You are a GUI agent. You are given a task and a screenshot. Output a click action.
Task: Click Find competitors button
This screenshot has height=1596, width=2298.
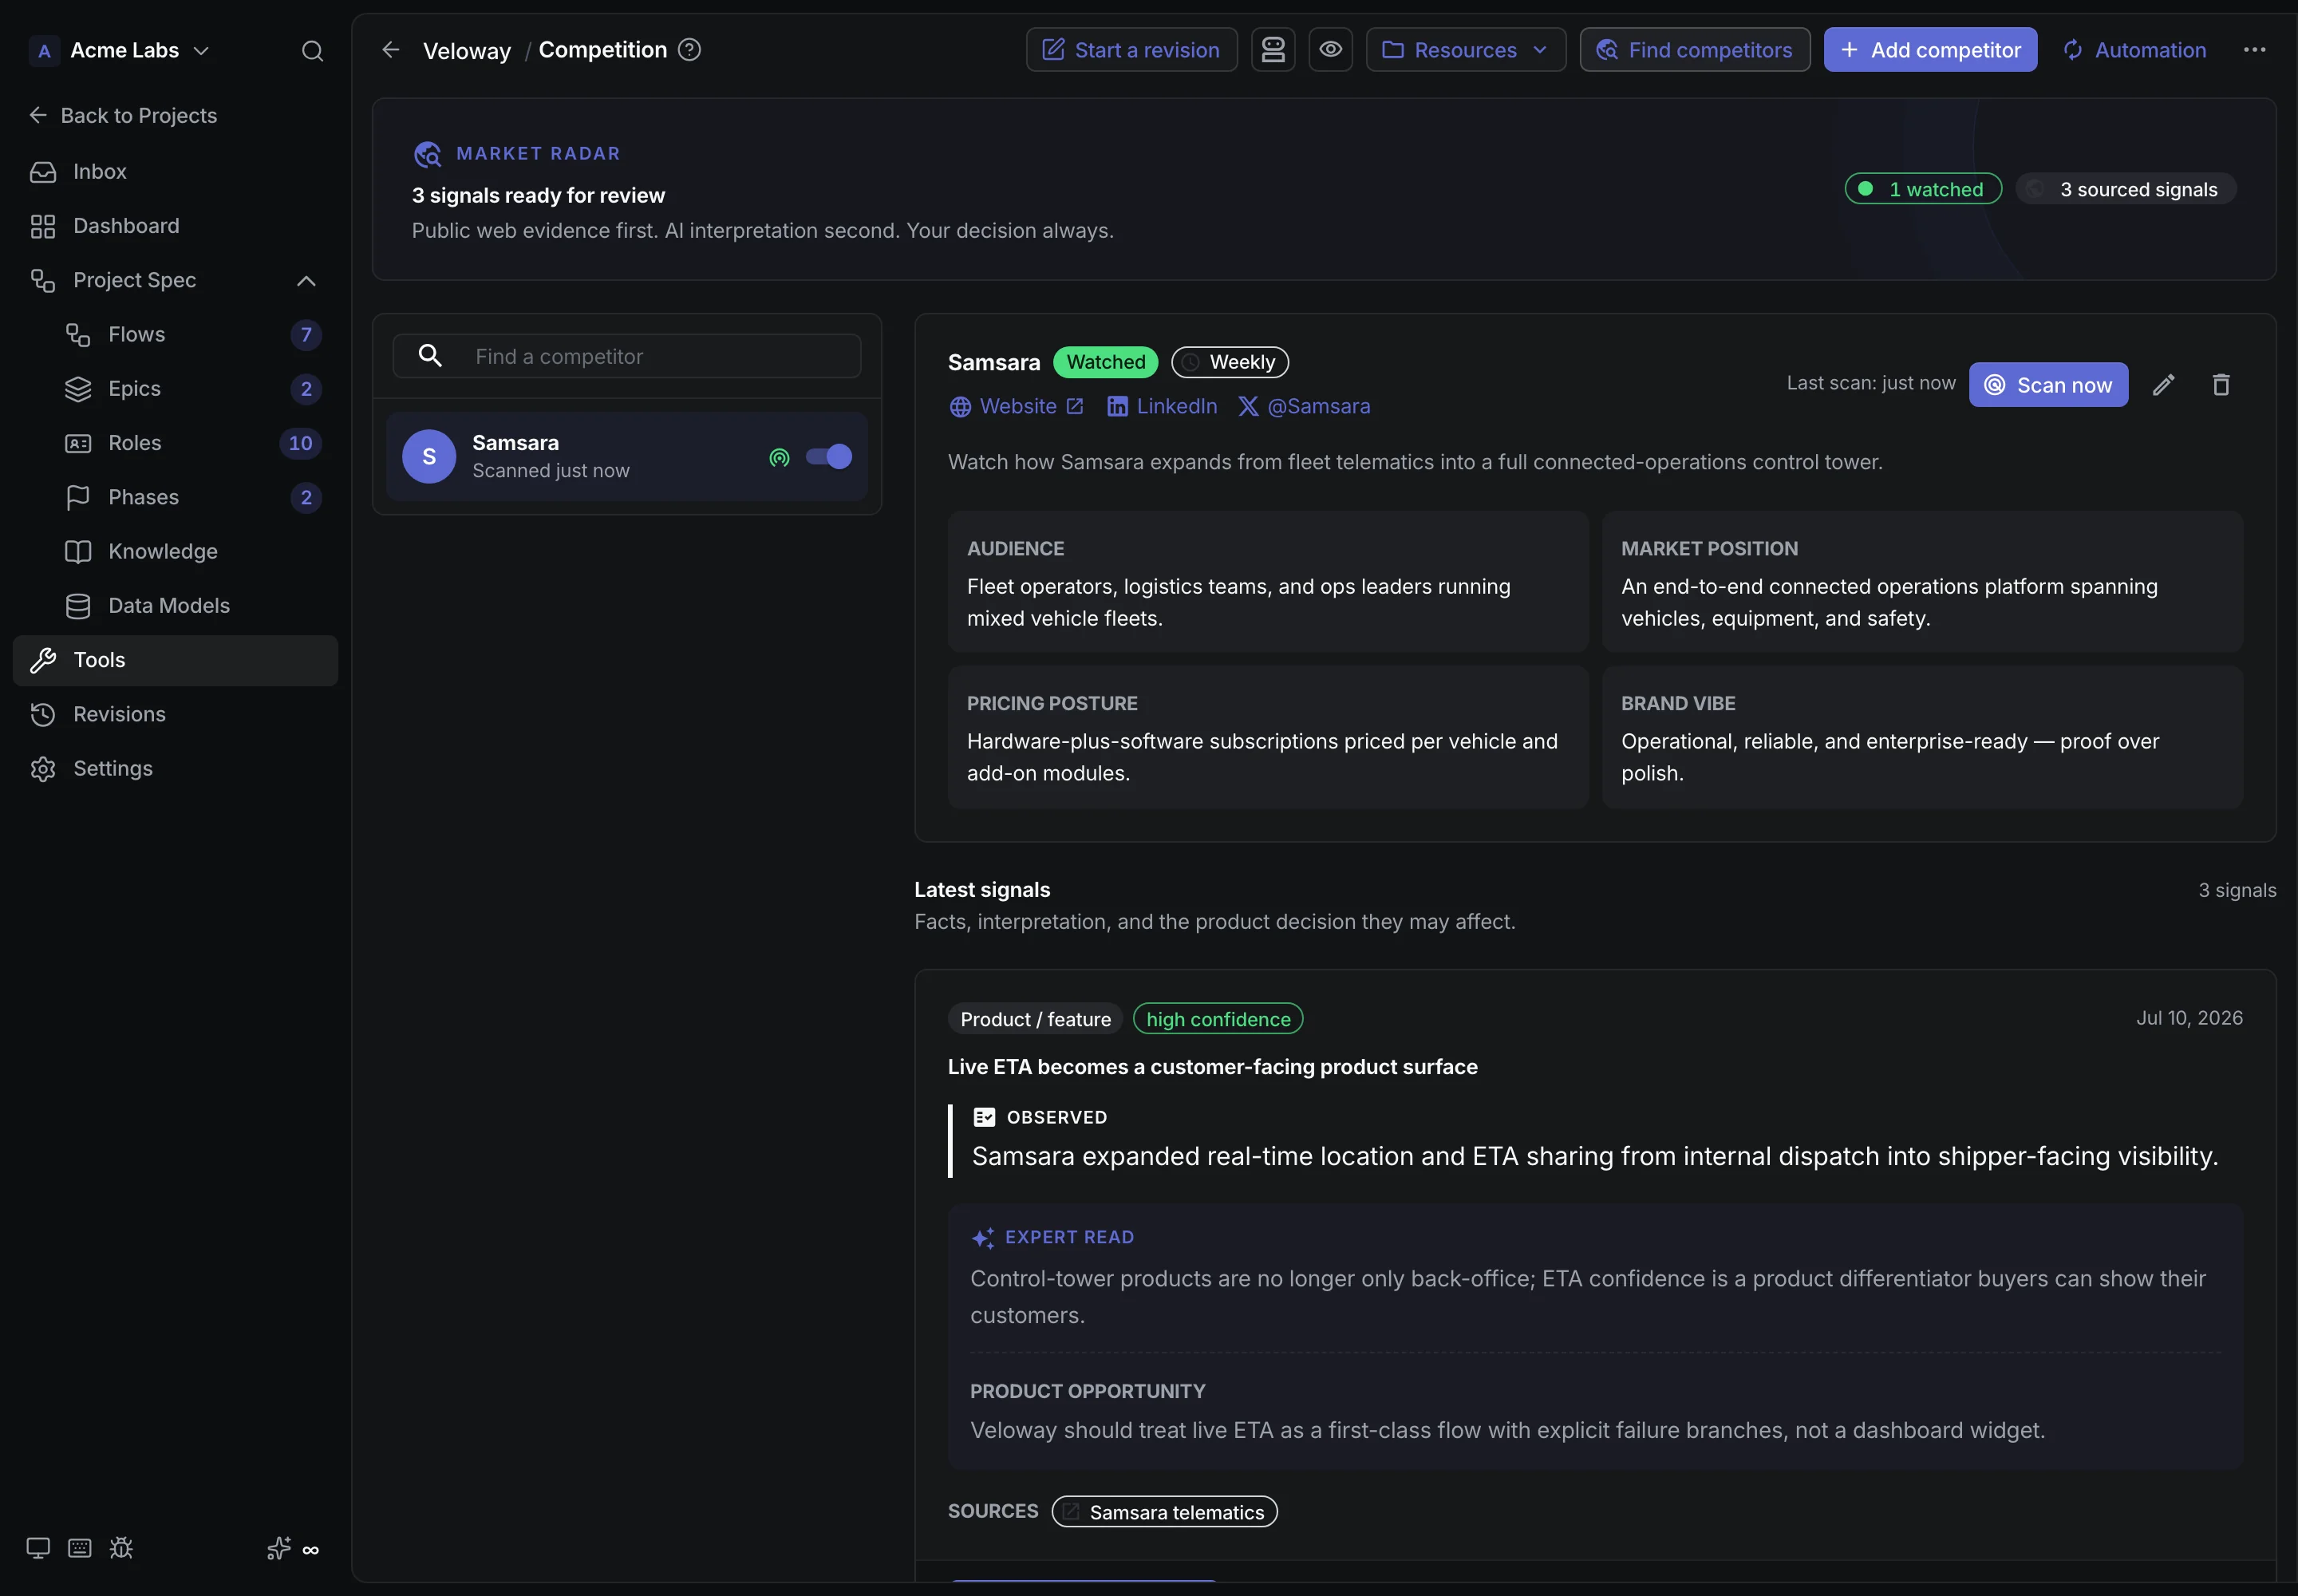point(1694,50)
